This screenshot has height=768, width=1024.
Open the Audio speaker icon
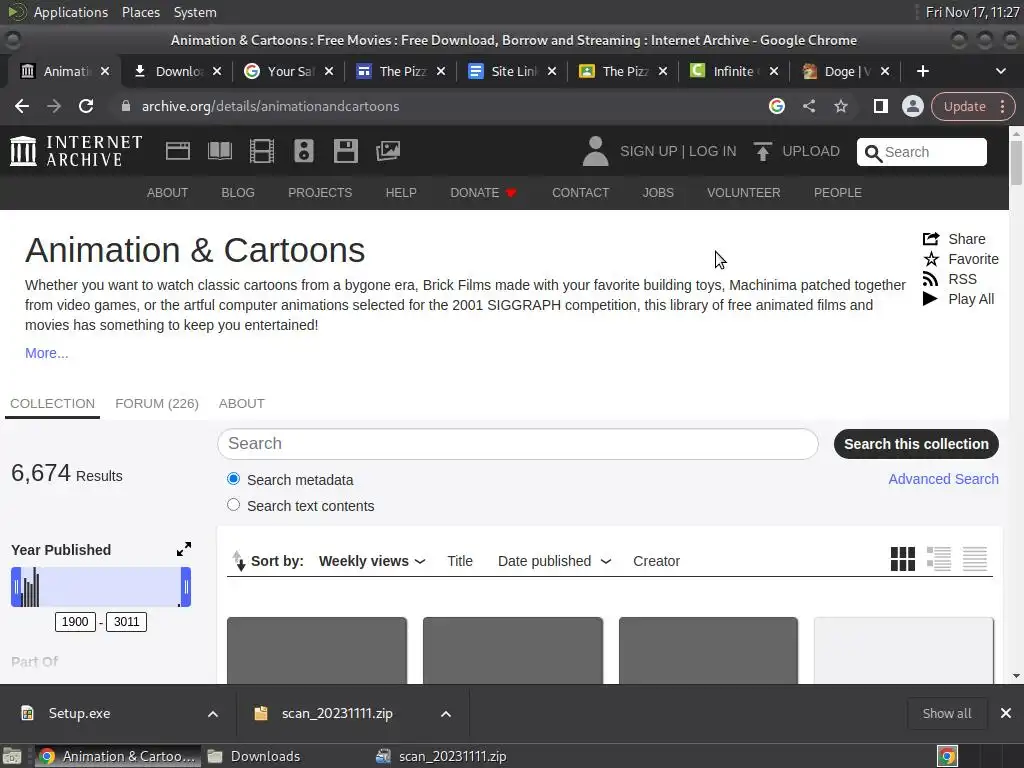[304, 151]
